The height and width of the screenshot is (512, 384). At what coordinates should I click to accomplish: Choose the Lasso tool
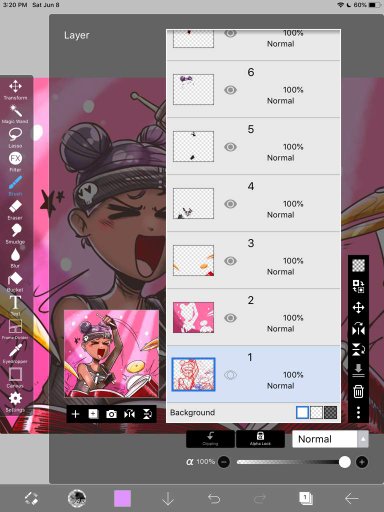[15, 138]
